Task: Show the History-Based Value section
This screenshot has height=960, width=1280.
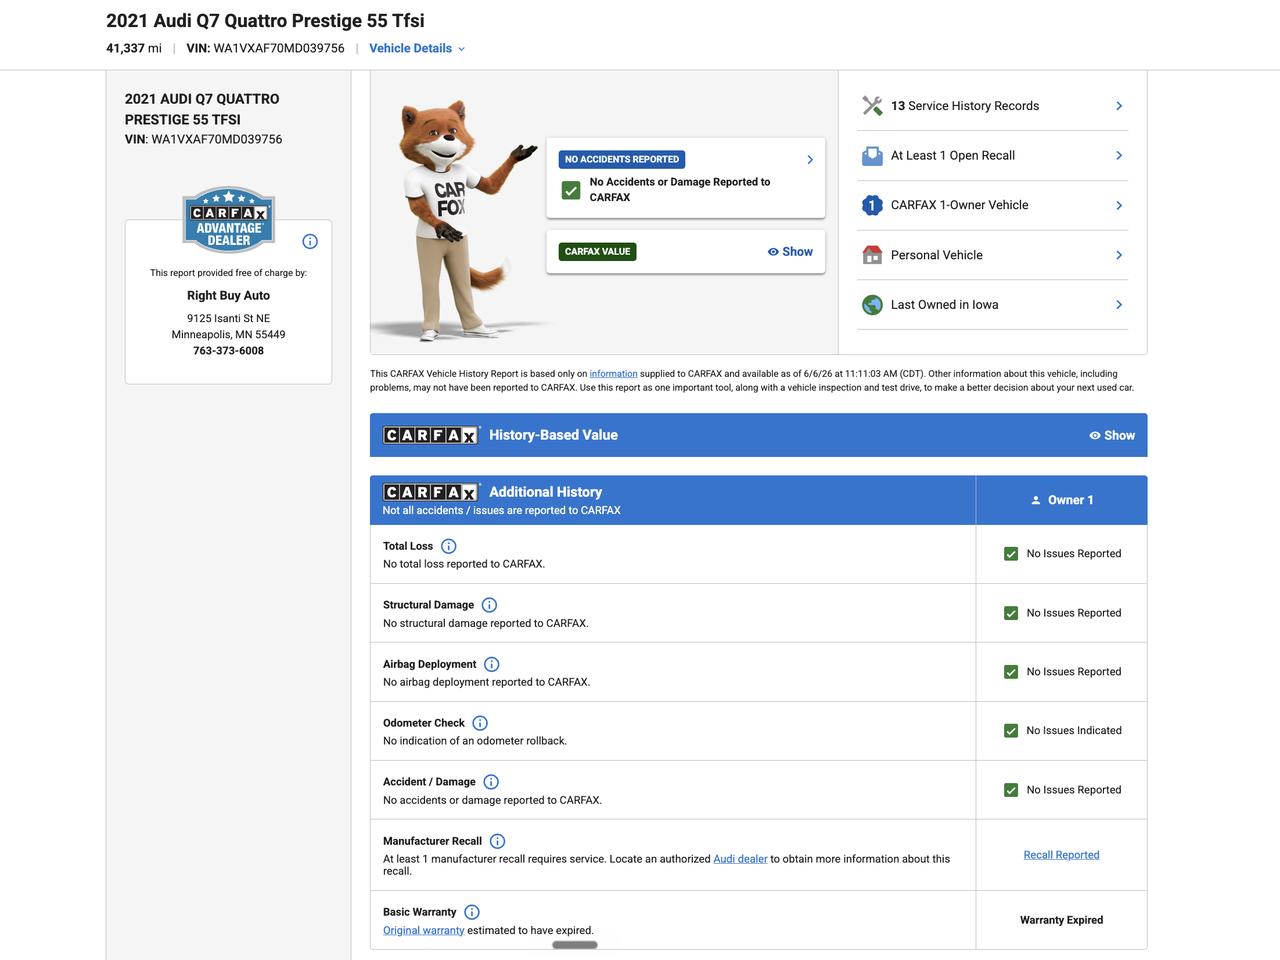Action: 1112,435
